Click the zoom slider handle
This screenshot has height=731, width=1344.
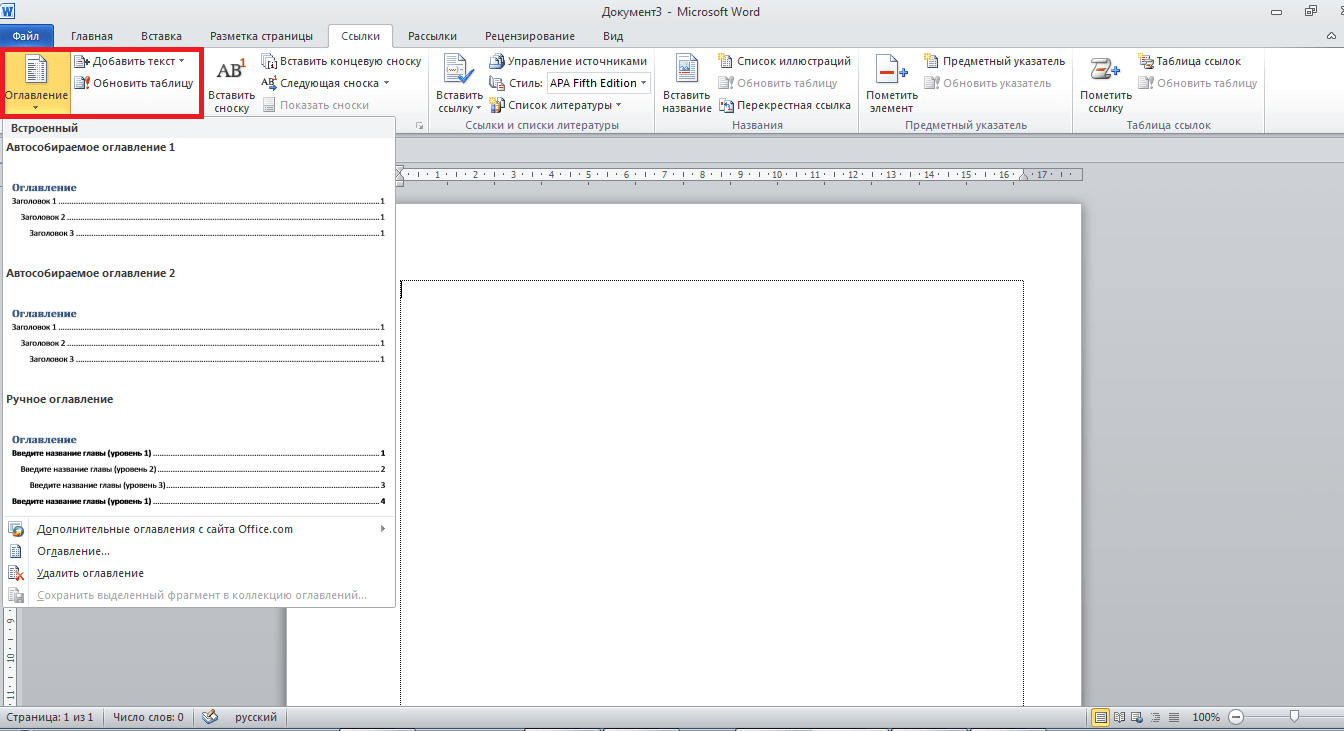(x=1295, y=717)
